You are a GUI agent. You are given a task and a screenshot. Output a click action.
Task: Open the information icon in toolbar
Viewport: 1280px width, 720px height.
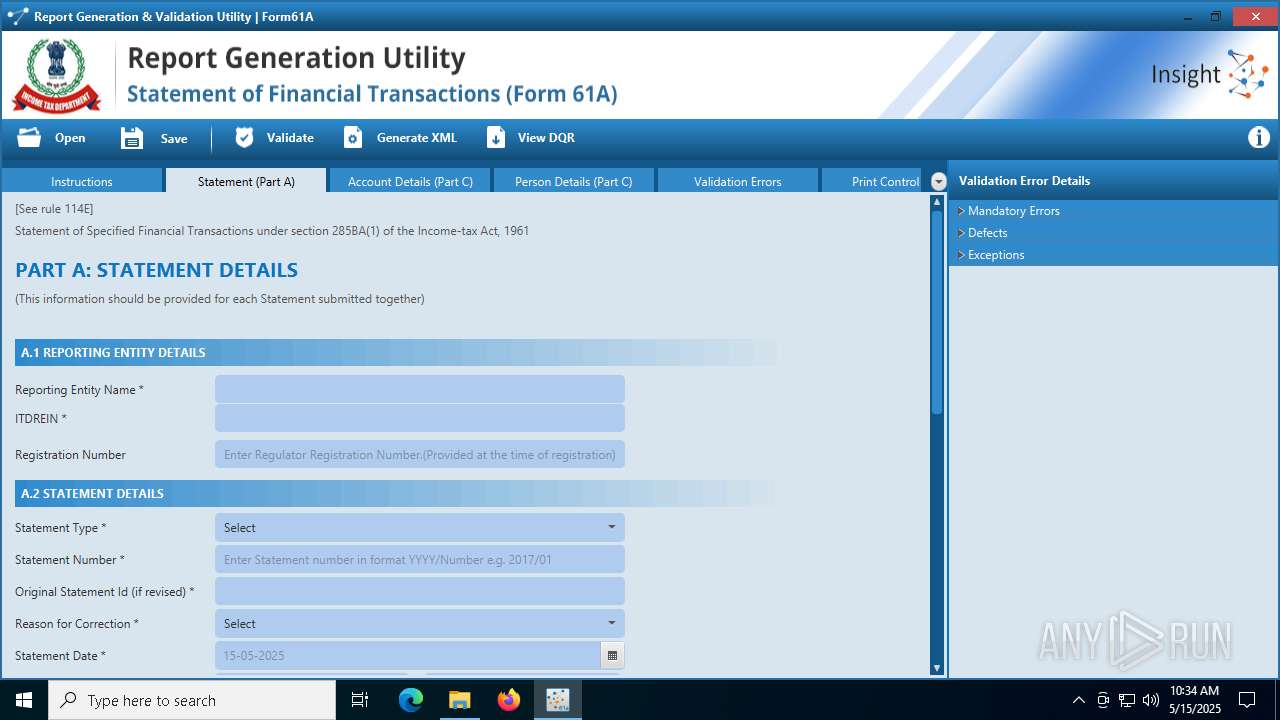point(1259,138)
